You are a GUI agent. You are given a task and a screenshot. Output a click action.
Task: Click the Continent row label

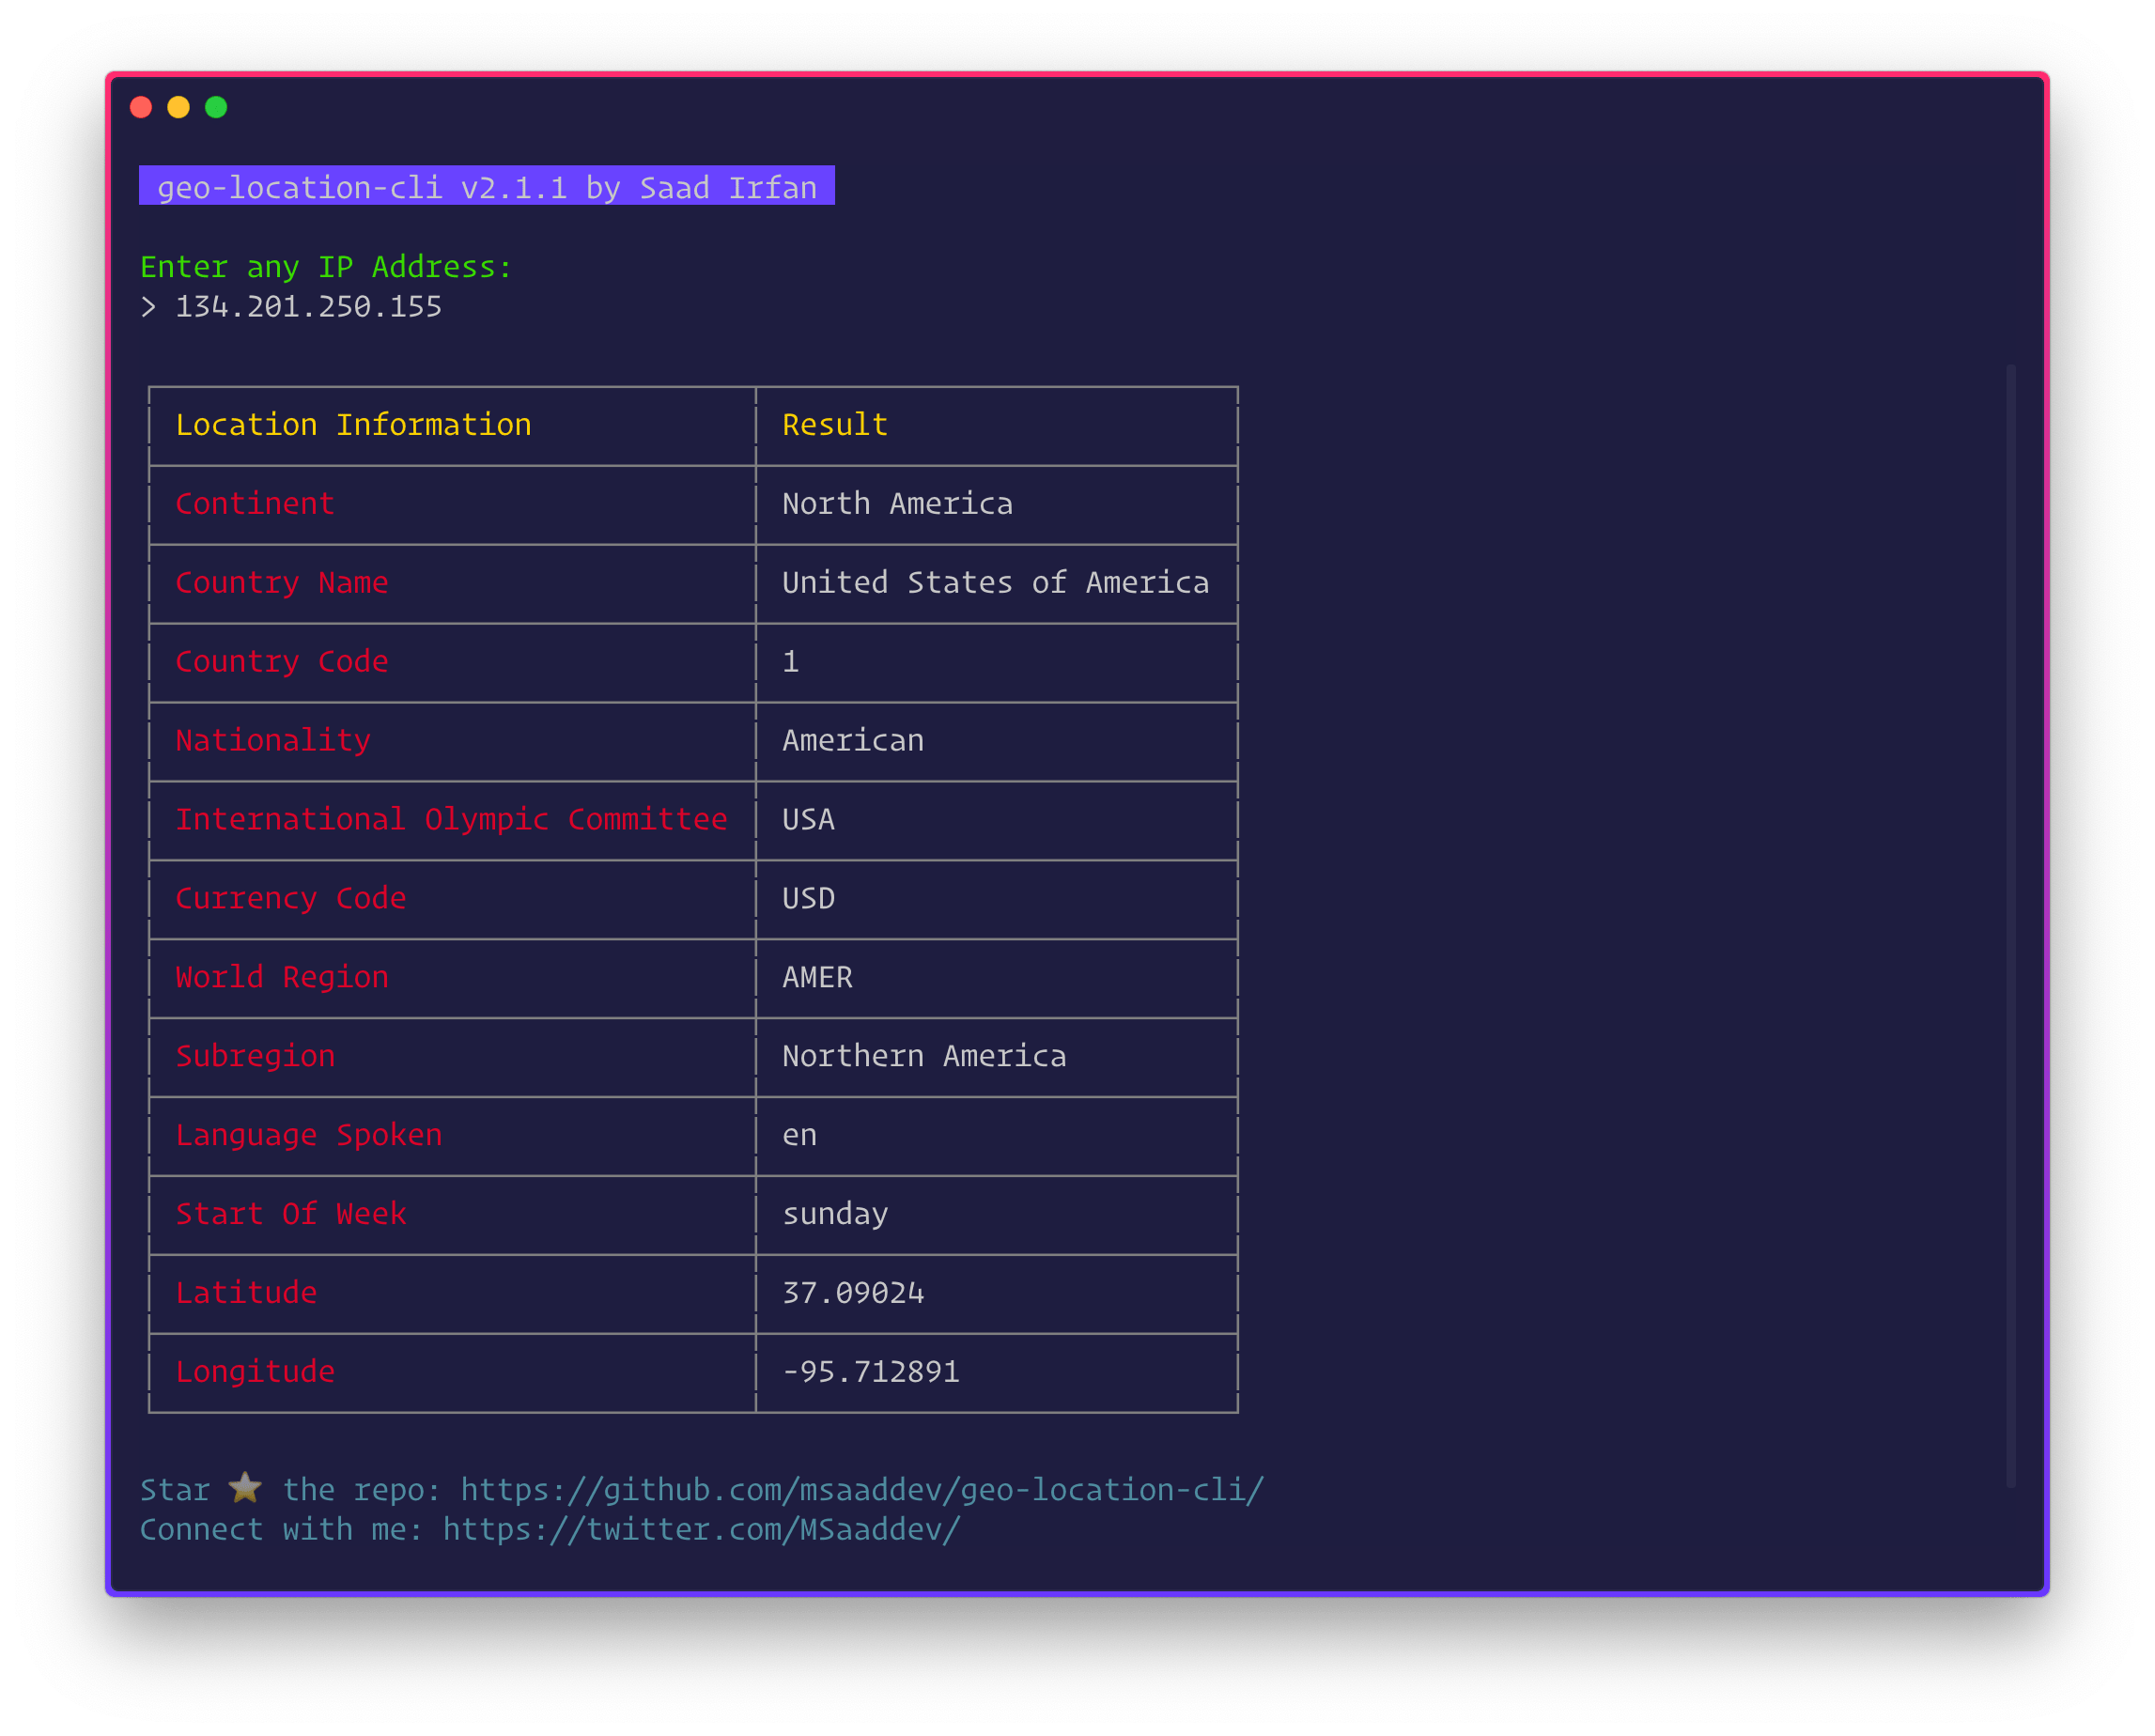[x=255, y=504]
